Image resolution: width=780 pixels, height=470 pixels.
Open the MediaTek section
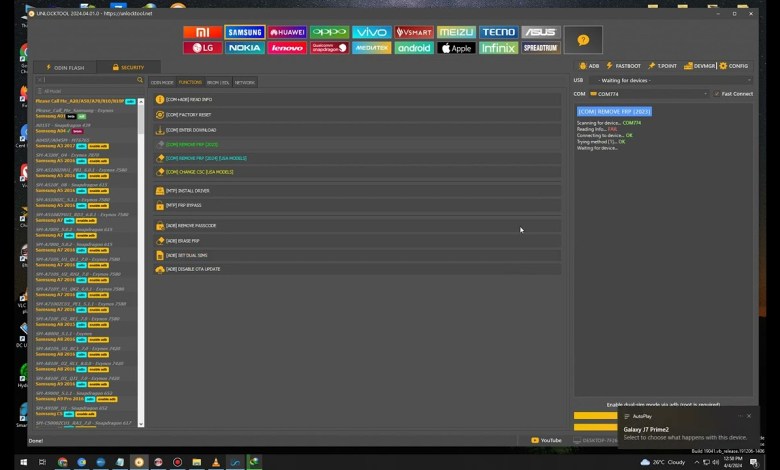[x=372, y=48]
